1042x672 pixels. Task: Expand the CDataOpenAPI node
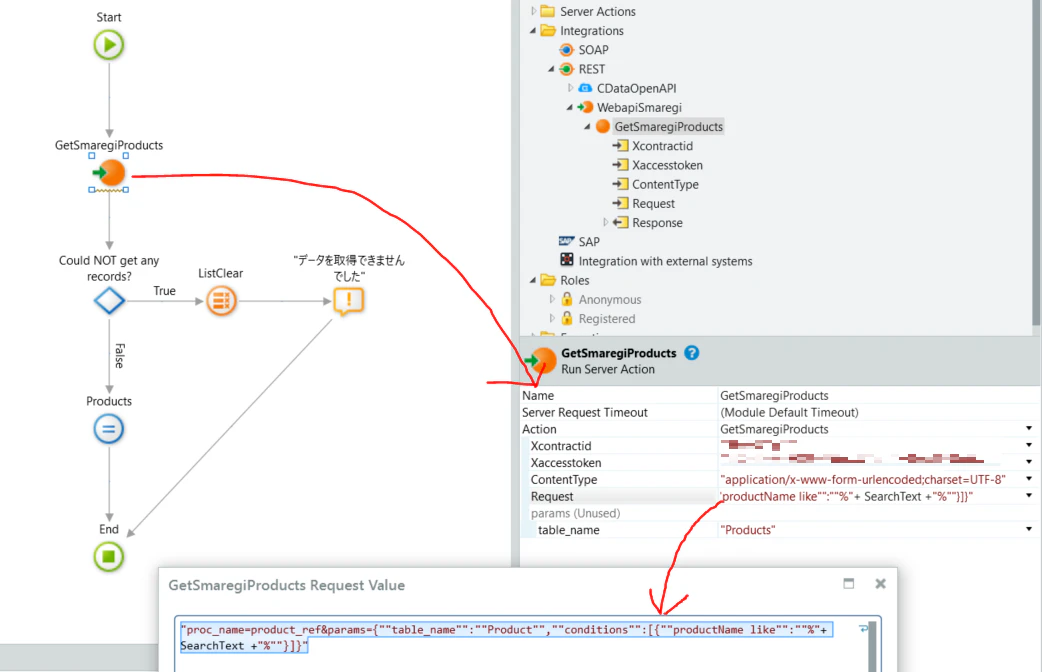click(x=570, y=88)
